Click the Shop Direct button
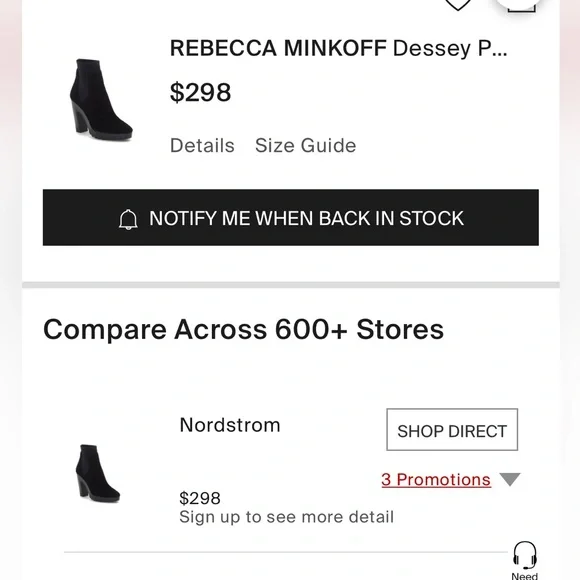The image size is (580, 580). (x=452, y=430)
